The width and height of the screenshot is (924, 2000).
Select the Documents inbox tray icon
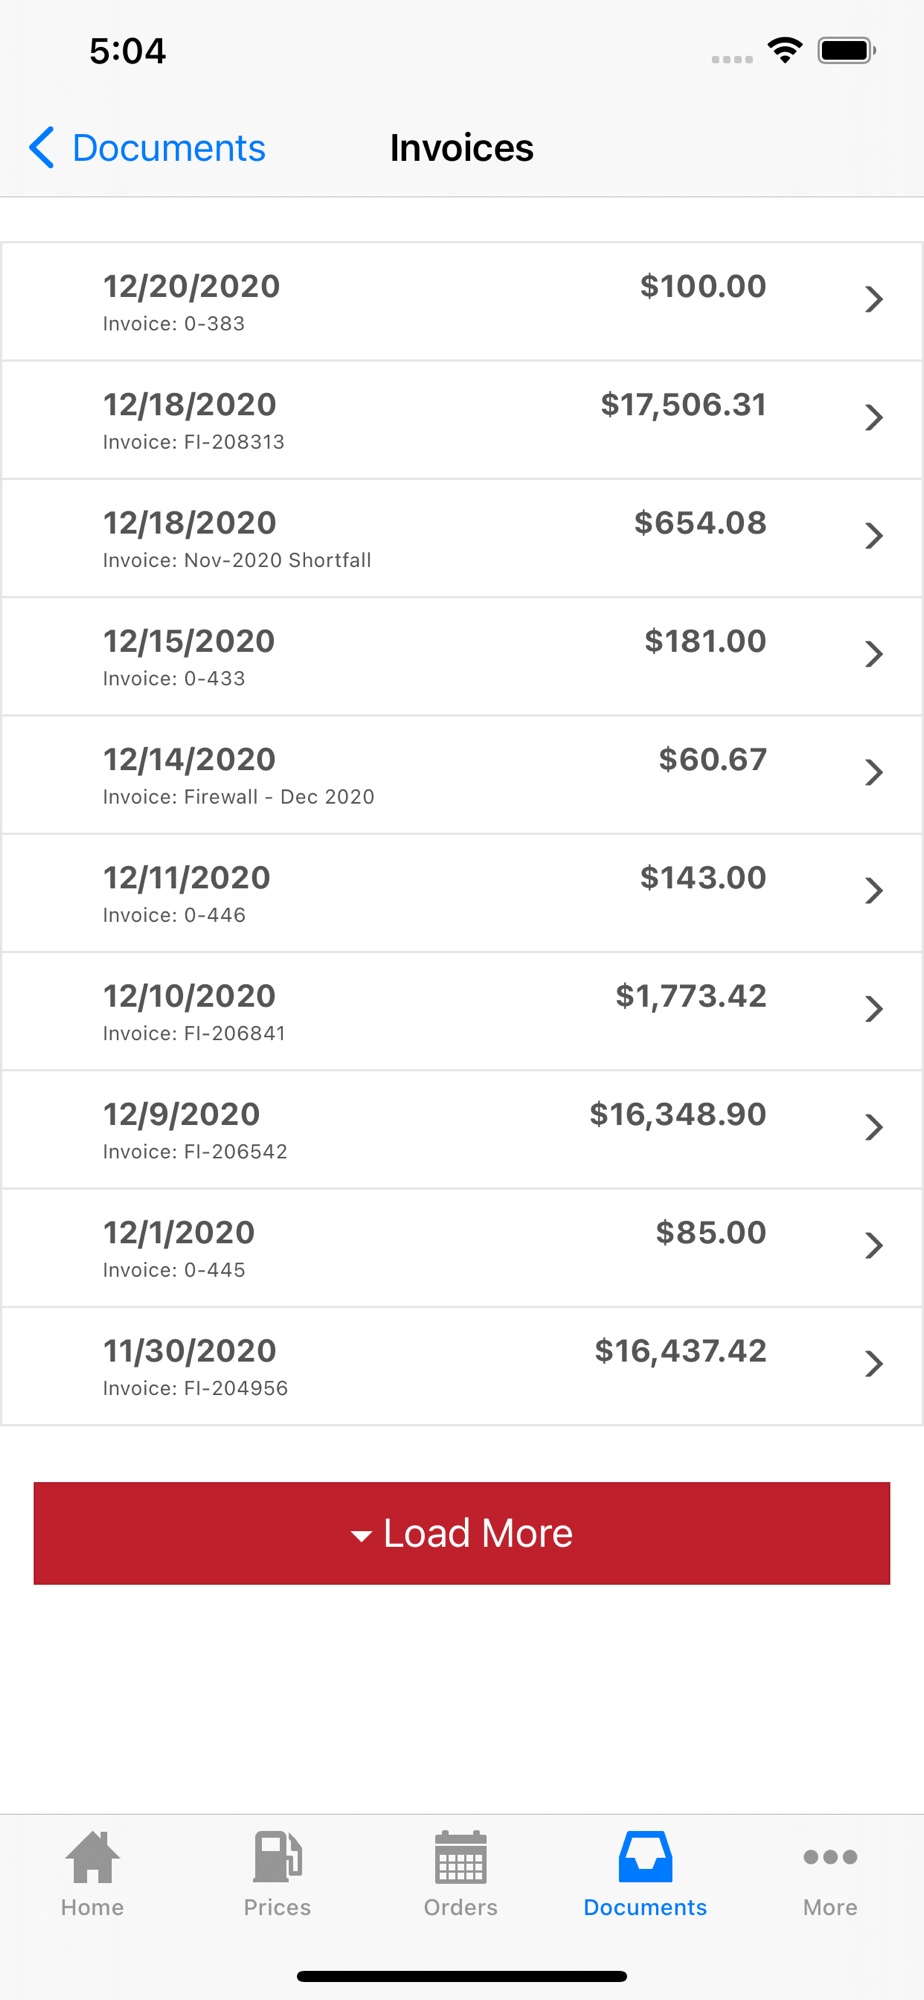pyautogui.click(x=645, y=1857)
